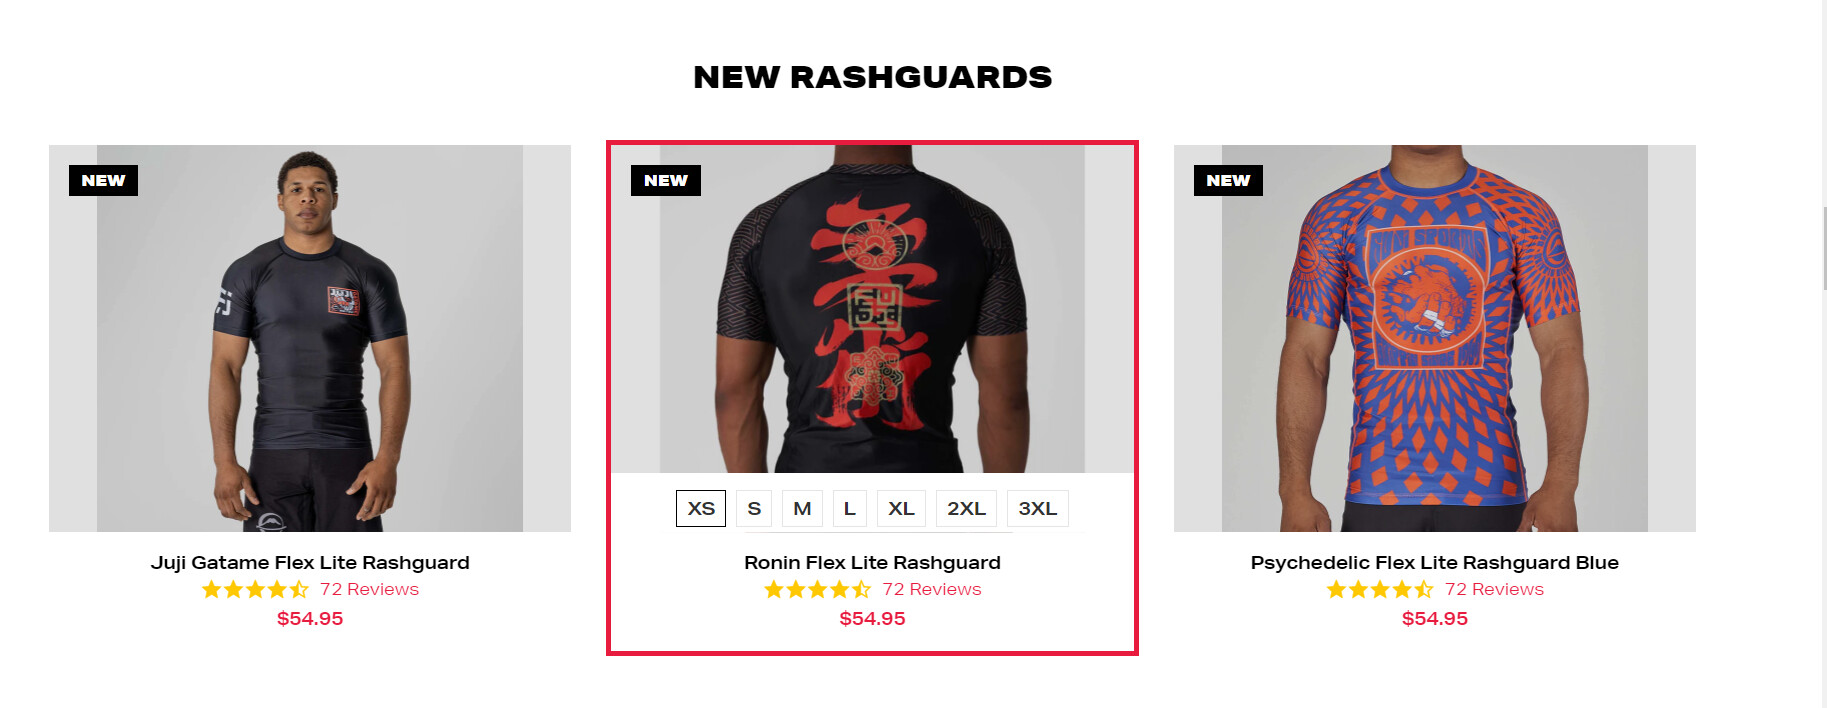Click star rating under Ronin rashguard
Screen dimensions: 1827x708
(817, 590)
